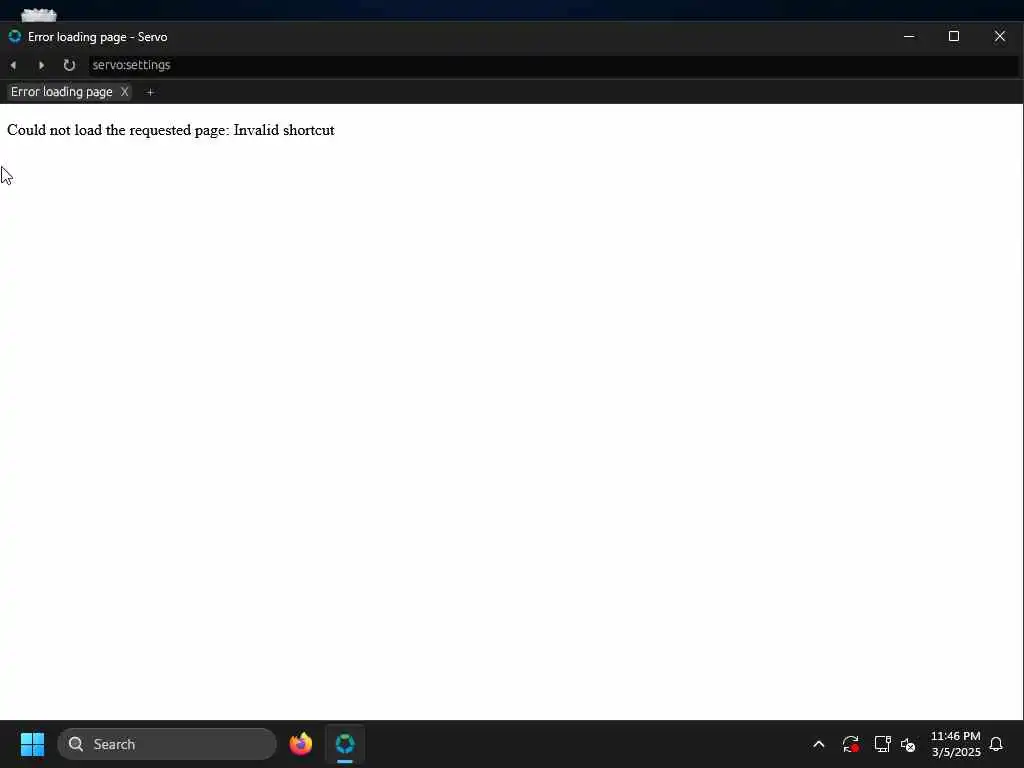Viewport: 1024px width, 768px height.
Task: Show hidden system tray icons
Action: [x=818, y=744]
